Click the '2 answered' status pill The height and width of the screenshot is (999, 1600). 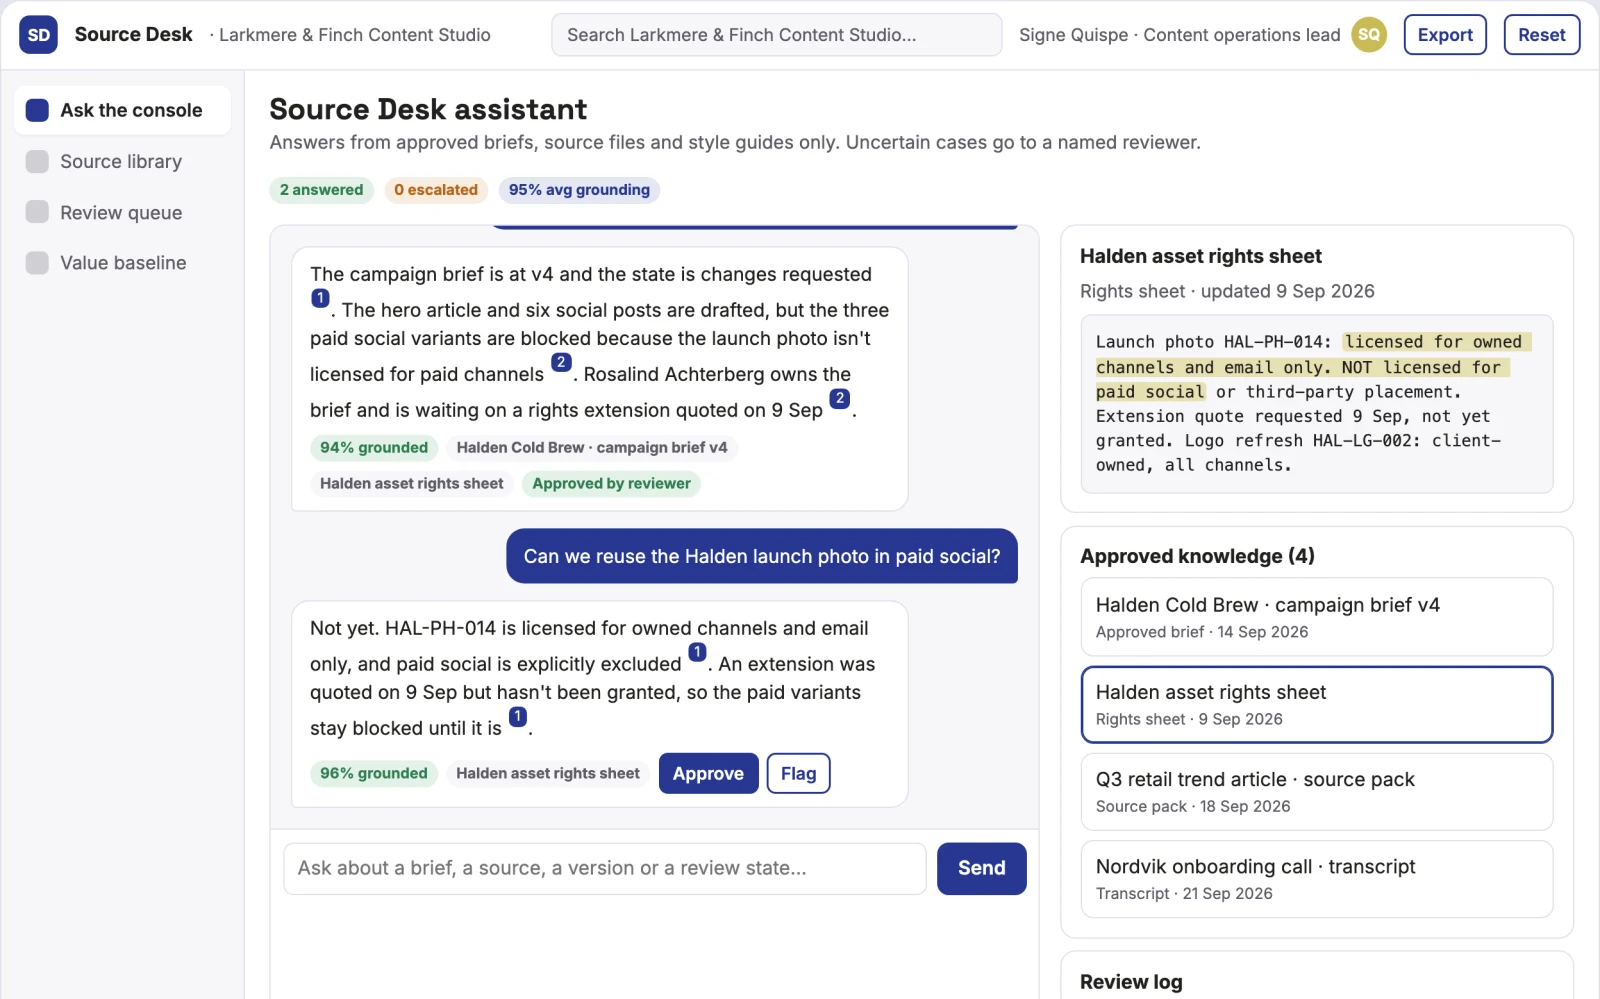pyautogui.click(x=321, y=190)
